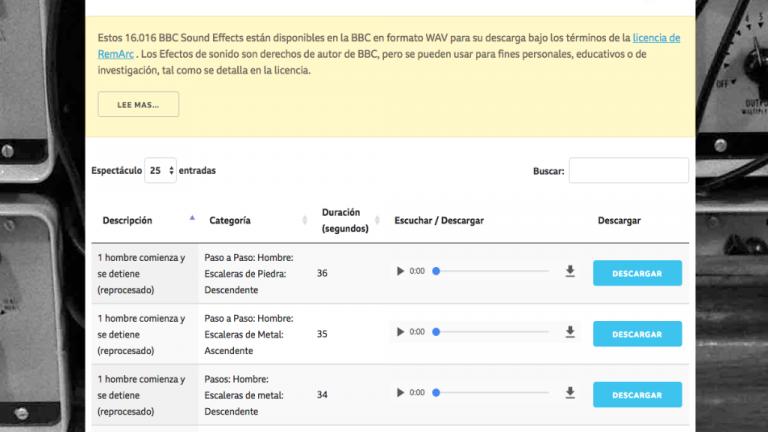The height and width of the screenshot is (432, 768).
Task: Click download arrow icon in first audio player
Action: (570, 271)
